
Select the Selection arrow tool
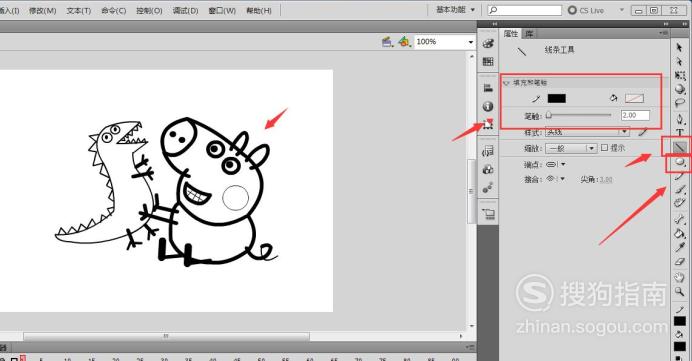679,47
